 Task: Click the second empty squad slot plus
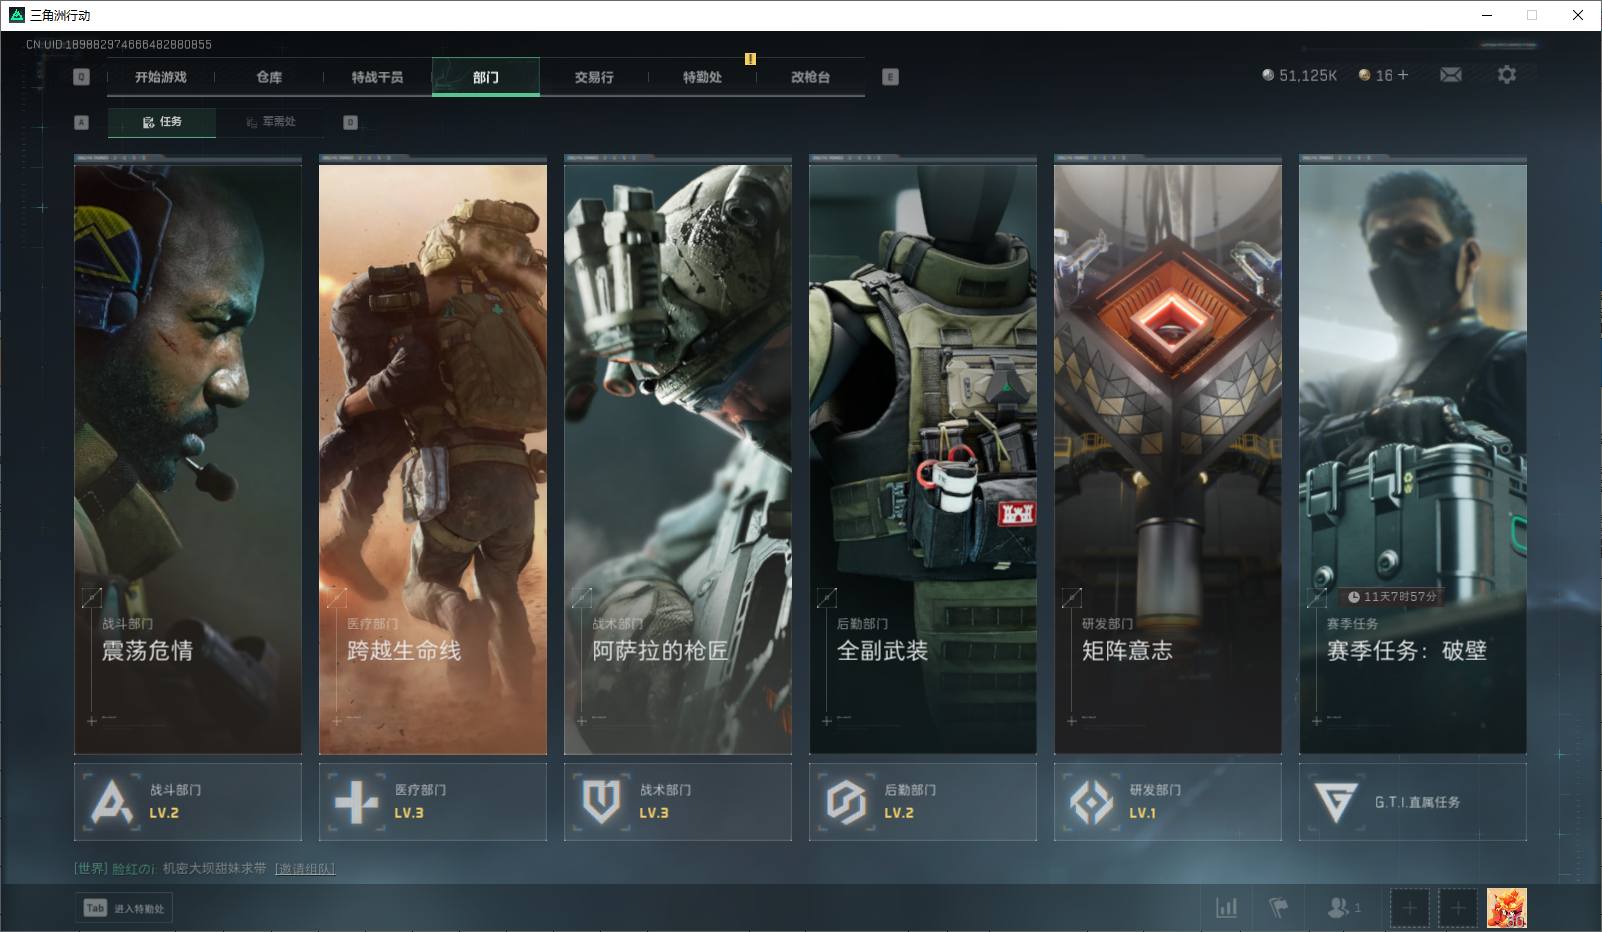[x=1458, y=908]
